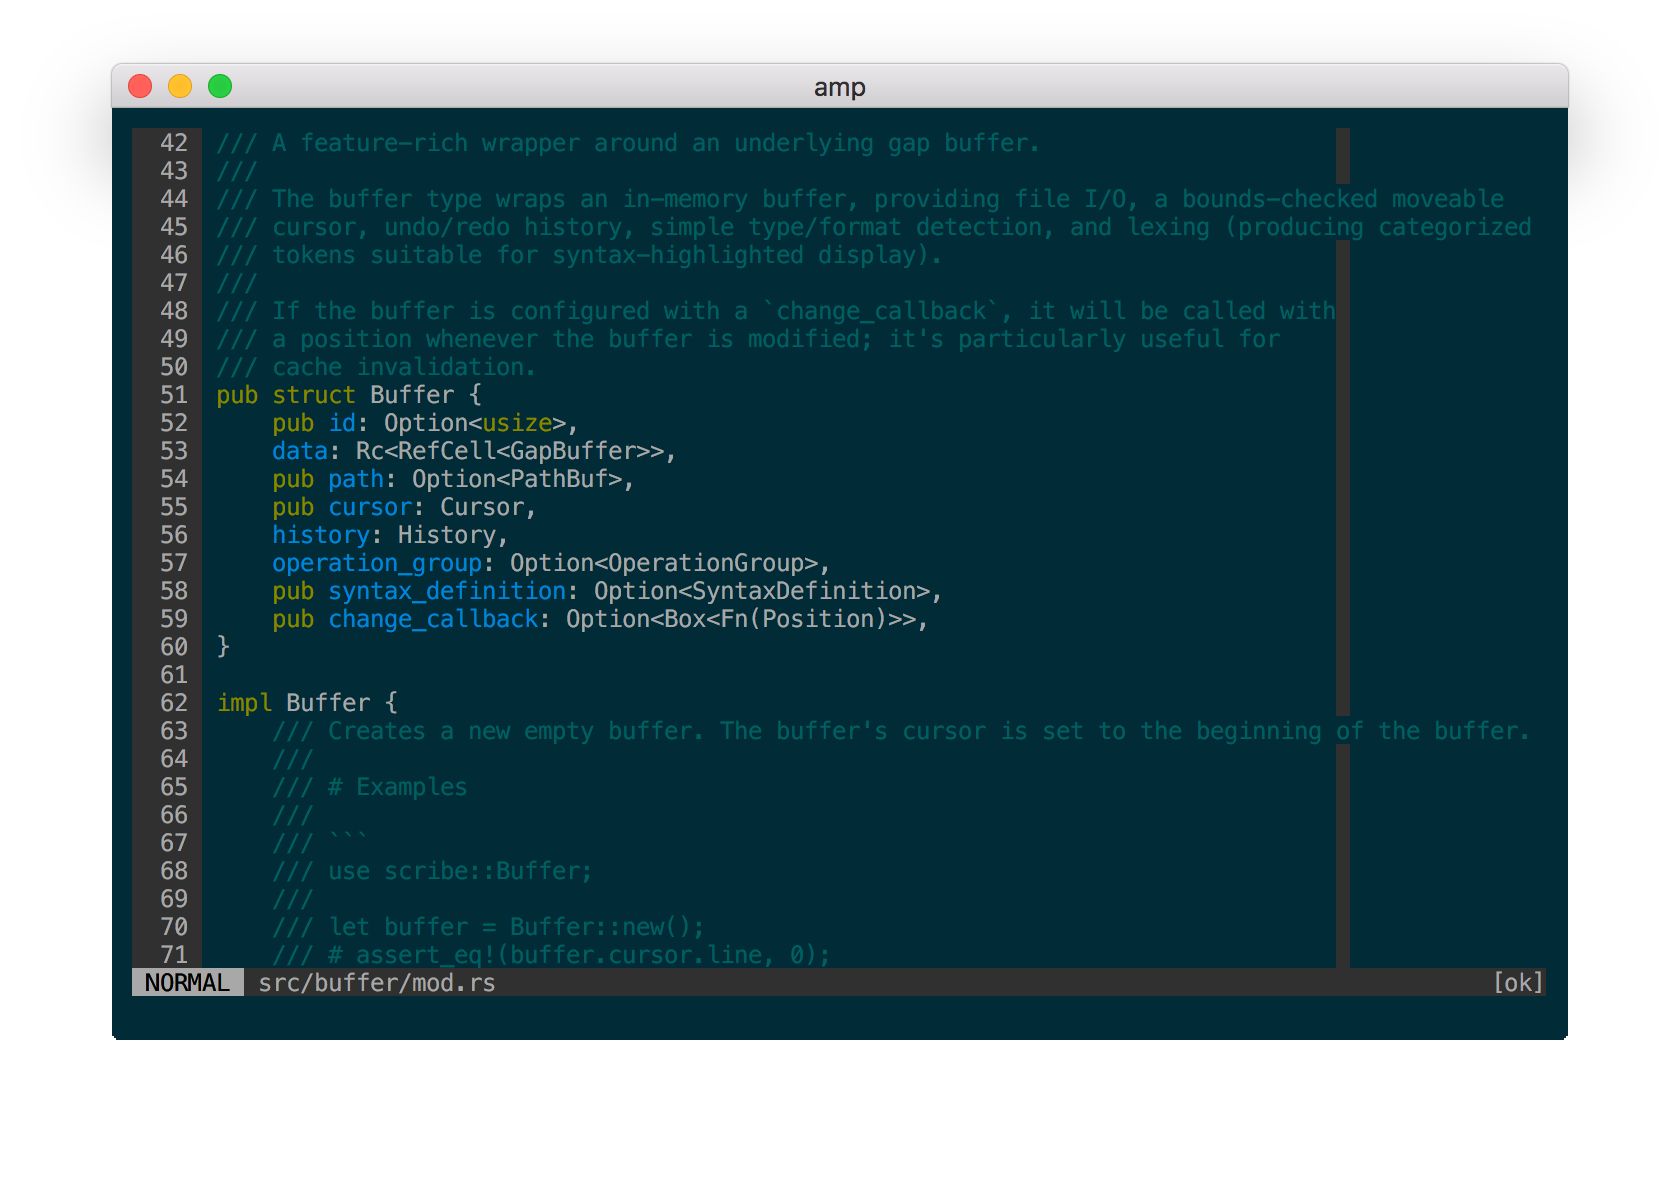Click "# Examples" comment on line 65
The image size is (1680, 1200).
(x=398, y=787)
